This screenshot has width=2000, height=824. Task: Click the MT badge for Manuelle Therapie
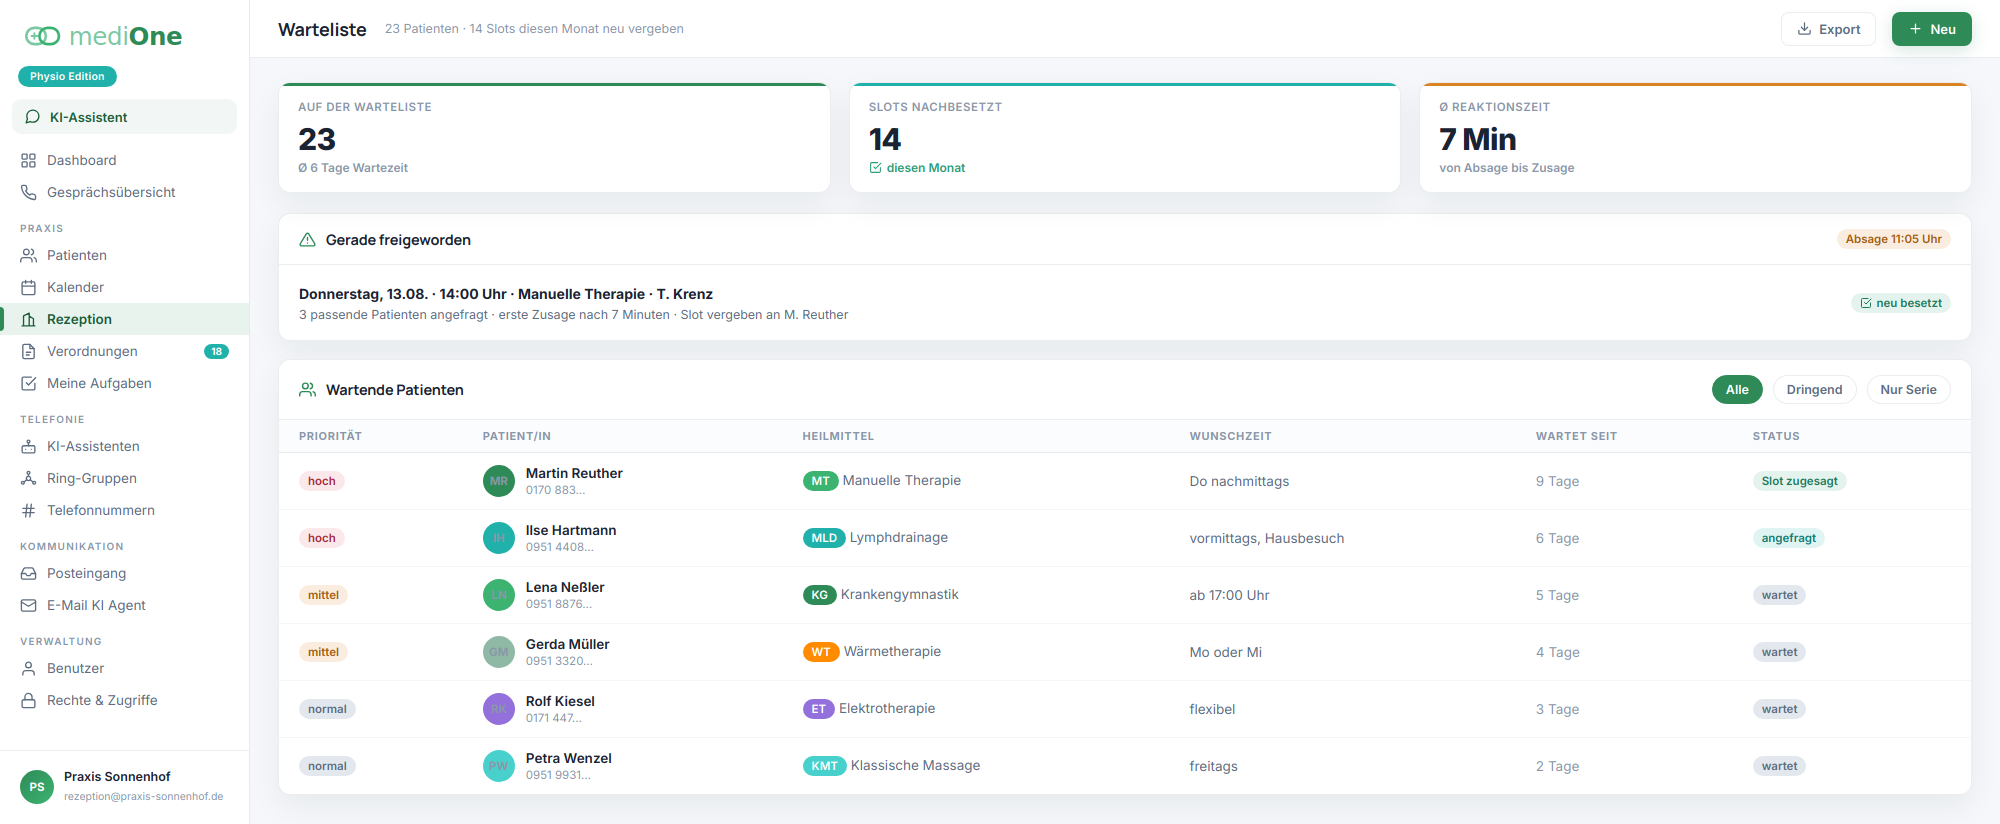click(820, 481)
